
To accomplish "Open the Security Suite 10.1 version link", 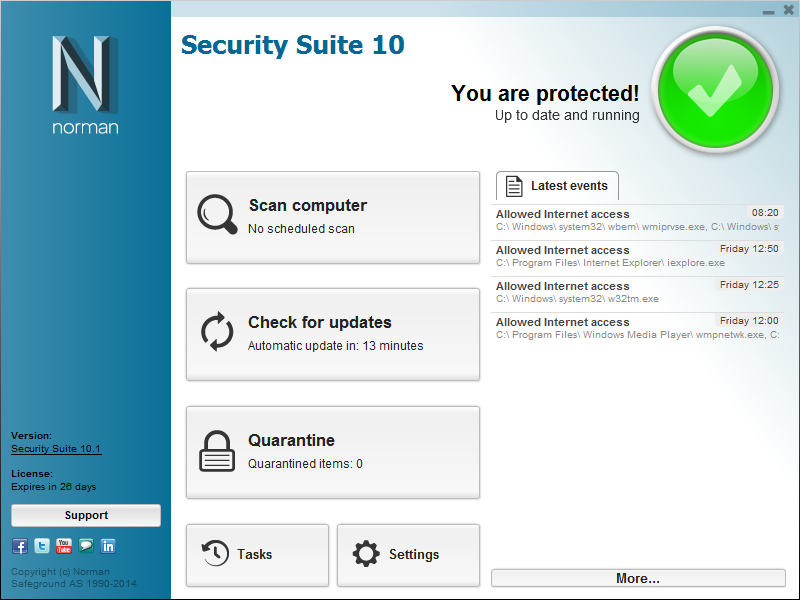I will [56, 449].
